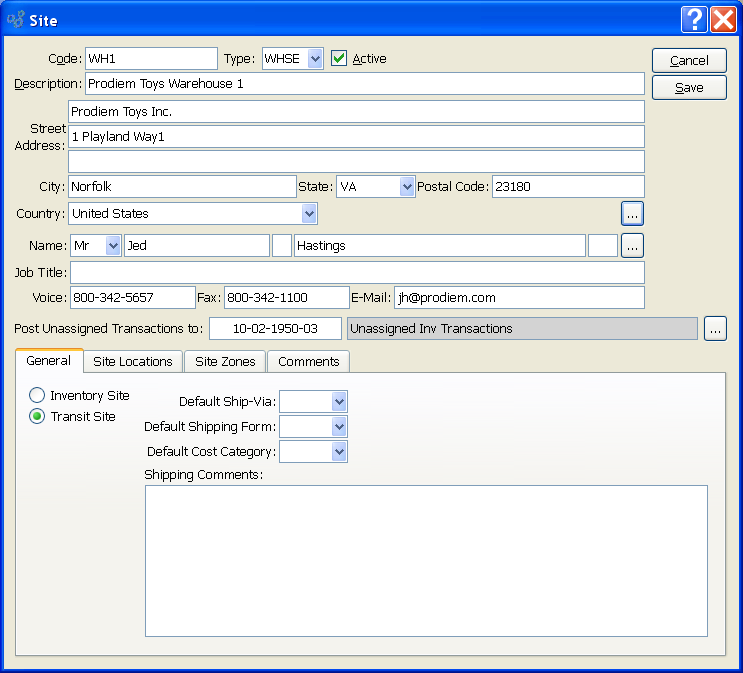Switch to the Site Locations tab

(x=133, y=361)
